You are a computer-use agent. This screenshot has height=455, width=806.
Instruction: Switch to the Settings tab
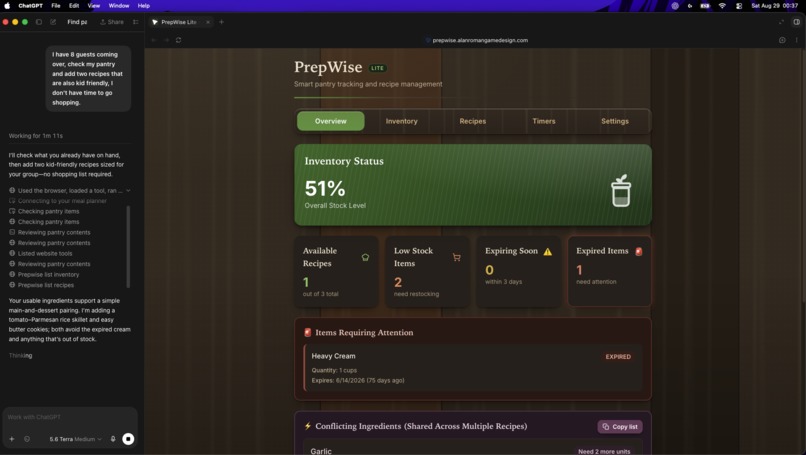click(615, 121)
